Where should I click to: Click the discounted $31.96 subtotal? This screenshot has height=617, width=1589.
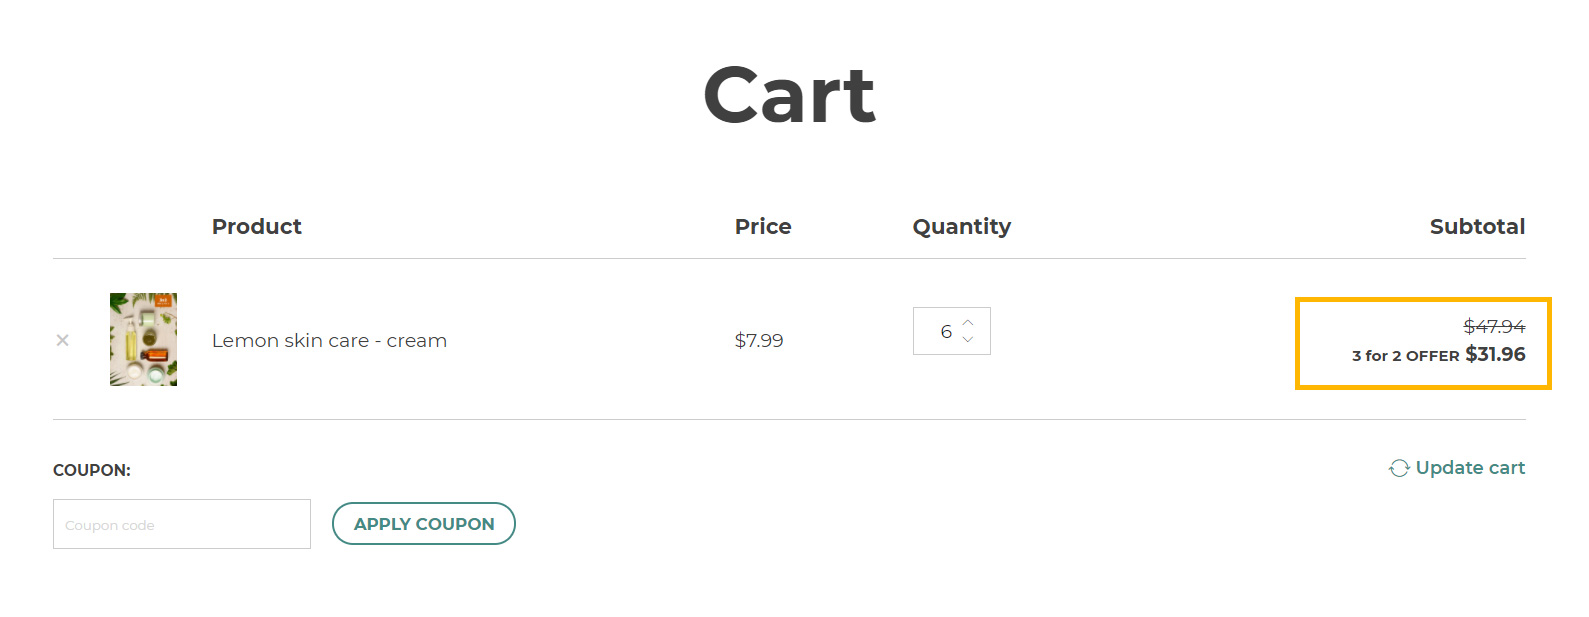pyautogui.click(x=1495, y=354)
